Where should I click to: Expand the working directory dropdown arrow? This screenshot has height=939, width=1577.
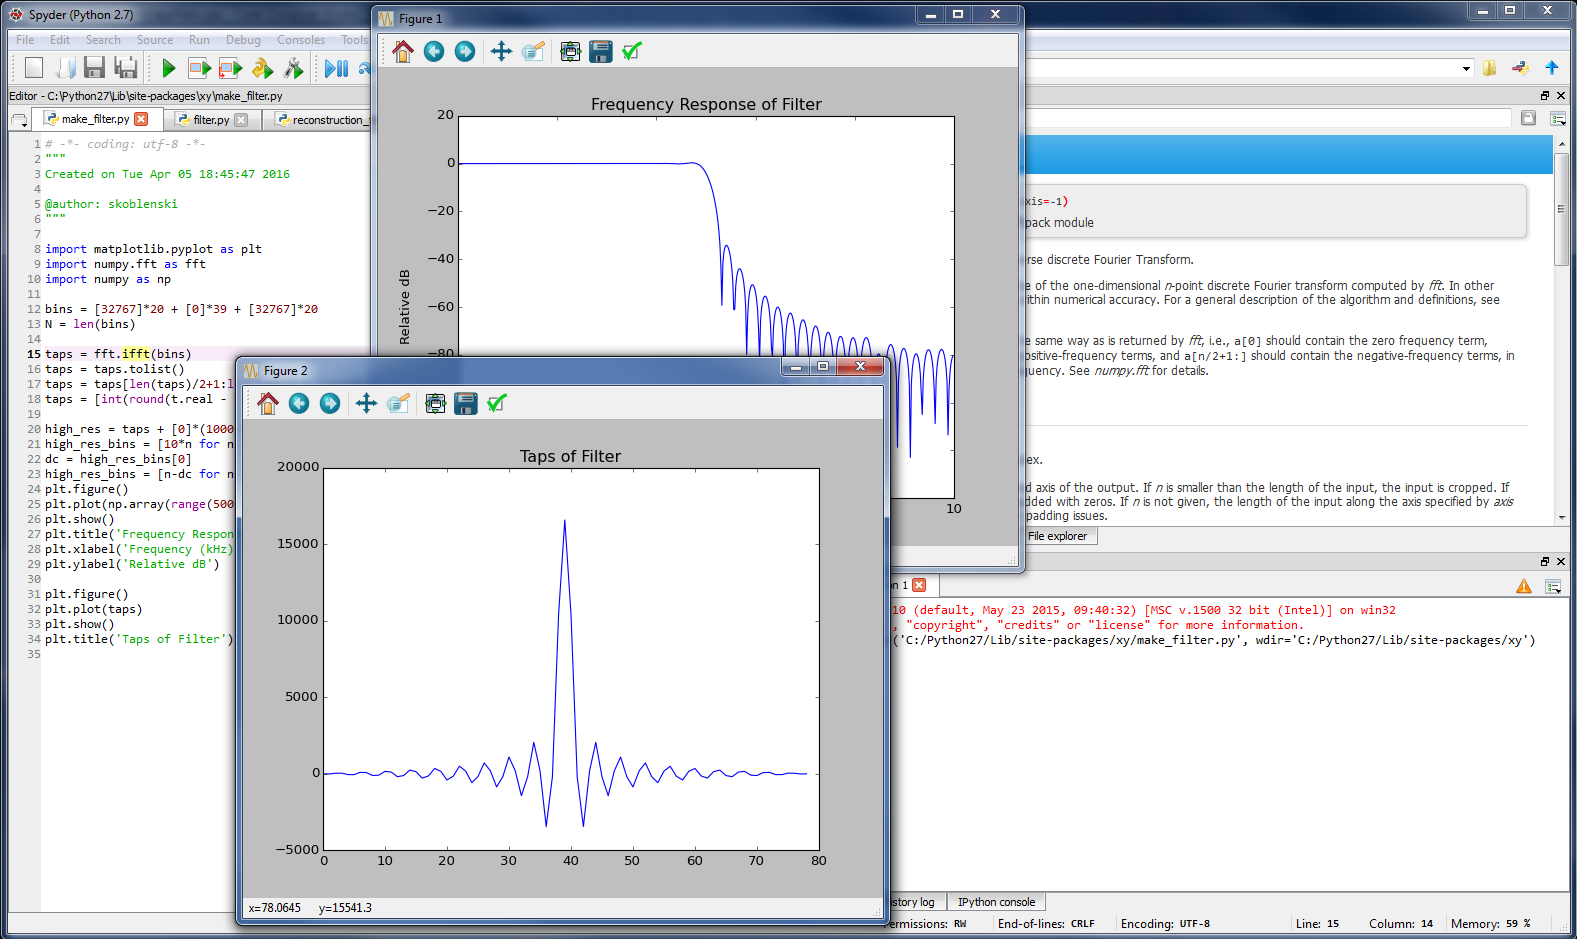(1466, 68)
